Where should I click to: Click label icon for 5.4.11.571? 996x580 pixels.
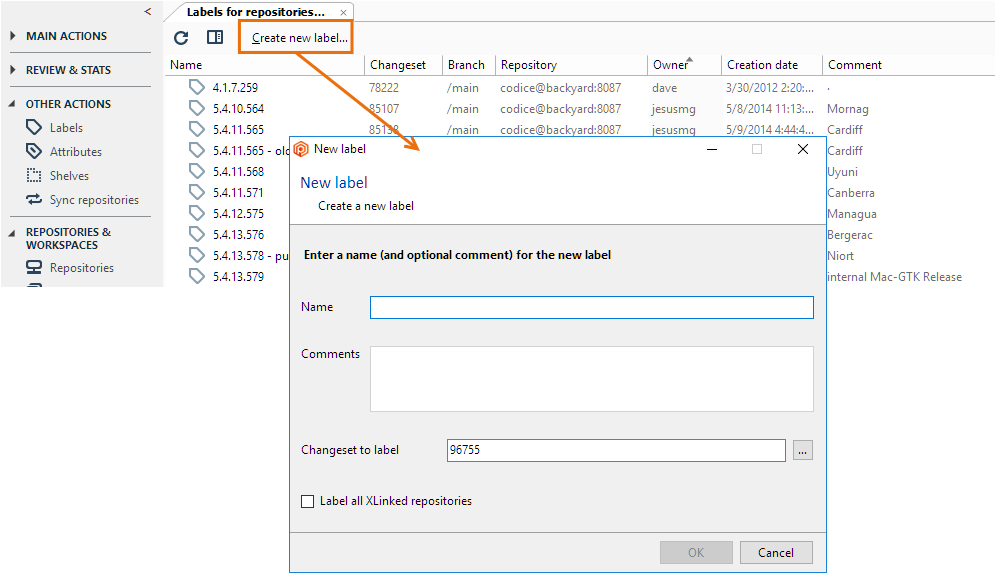(197, 192)
